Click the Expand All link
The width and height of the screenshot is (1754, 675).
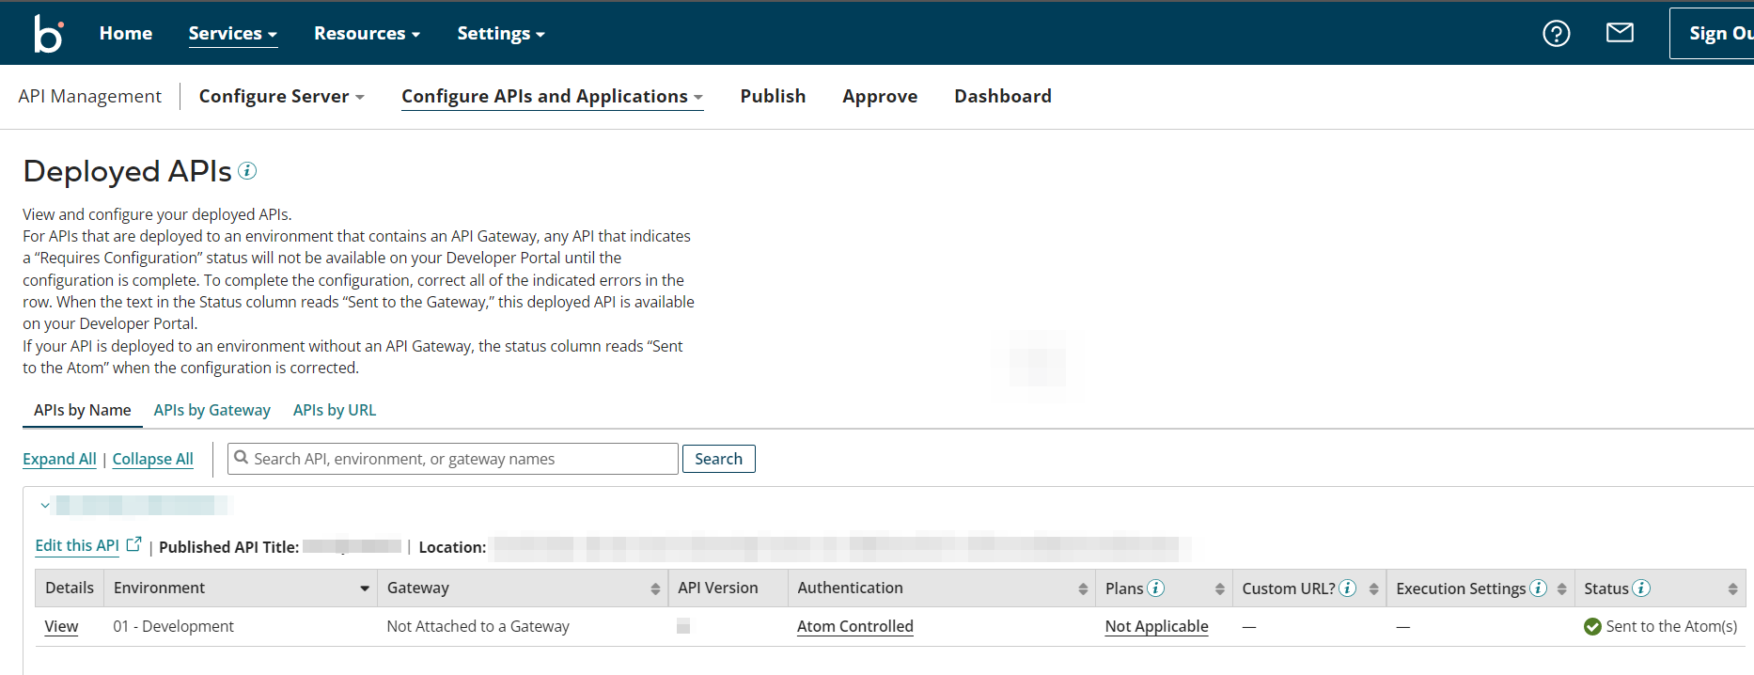pos(59,459)
